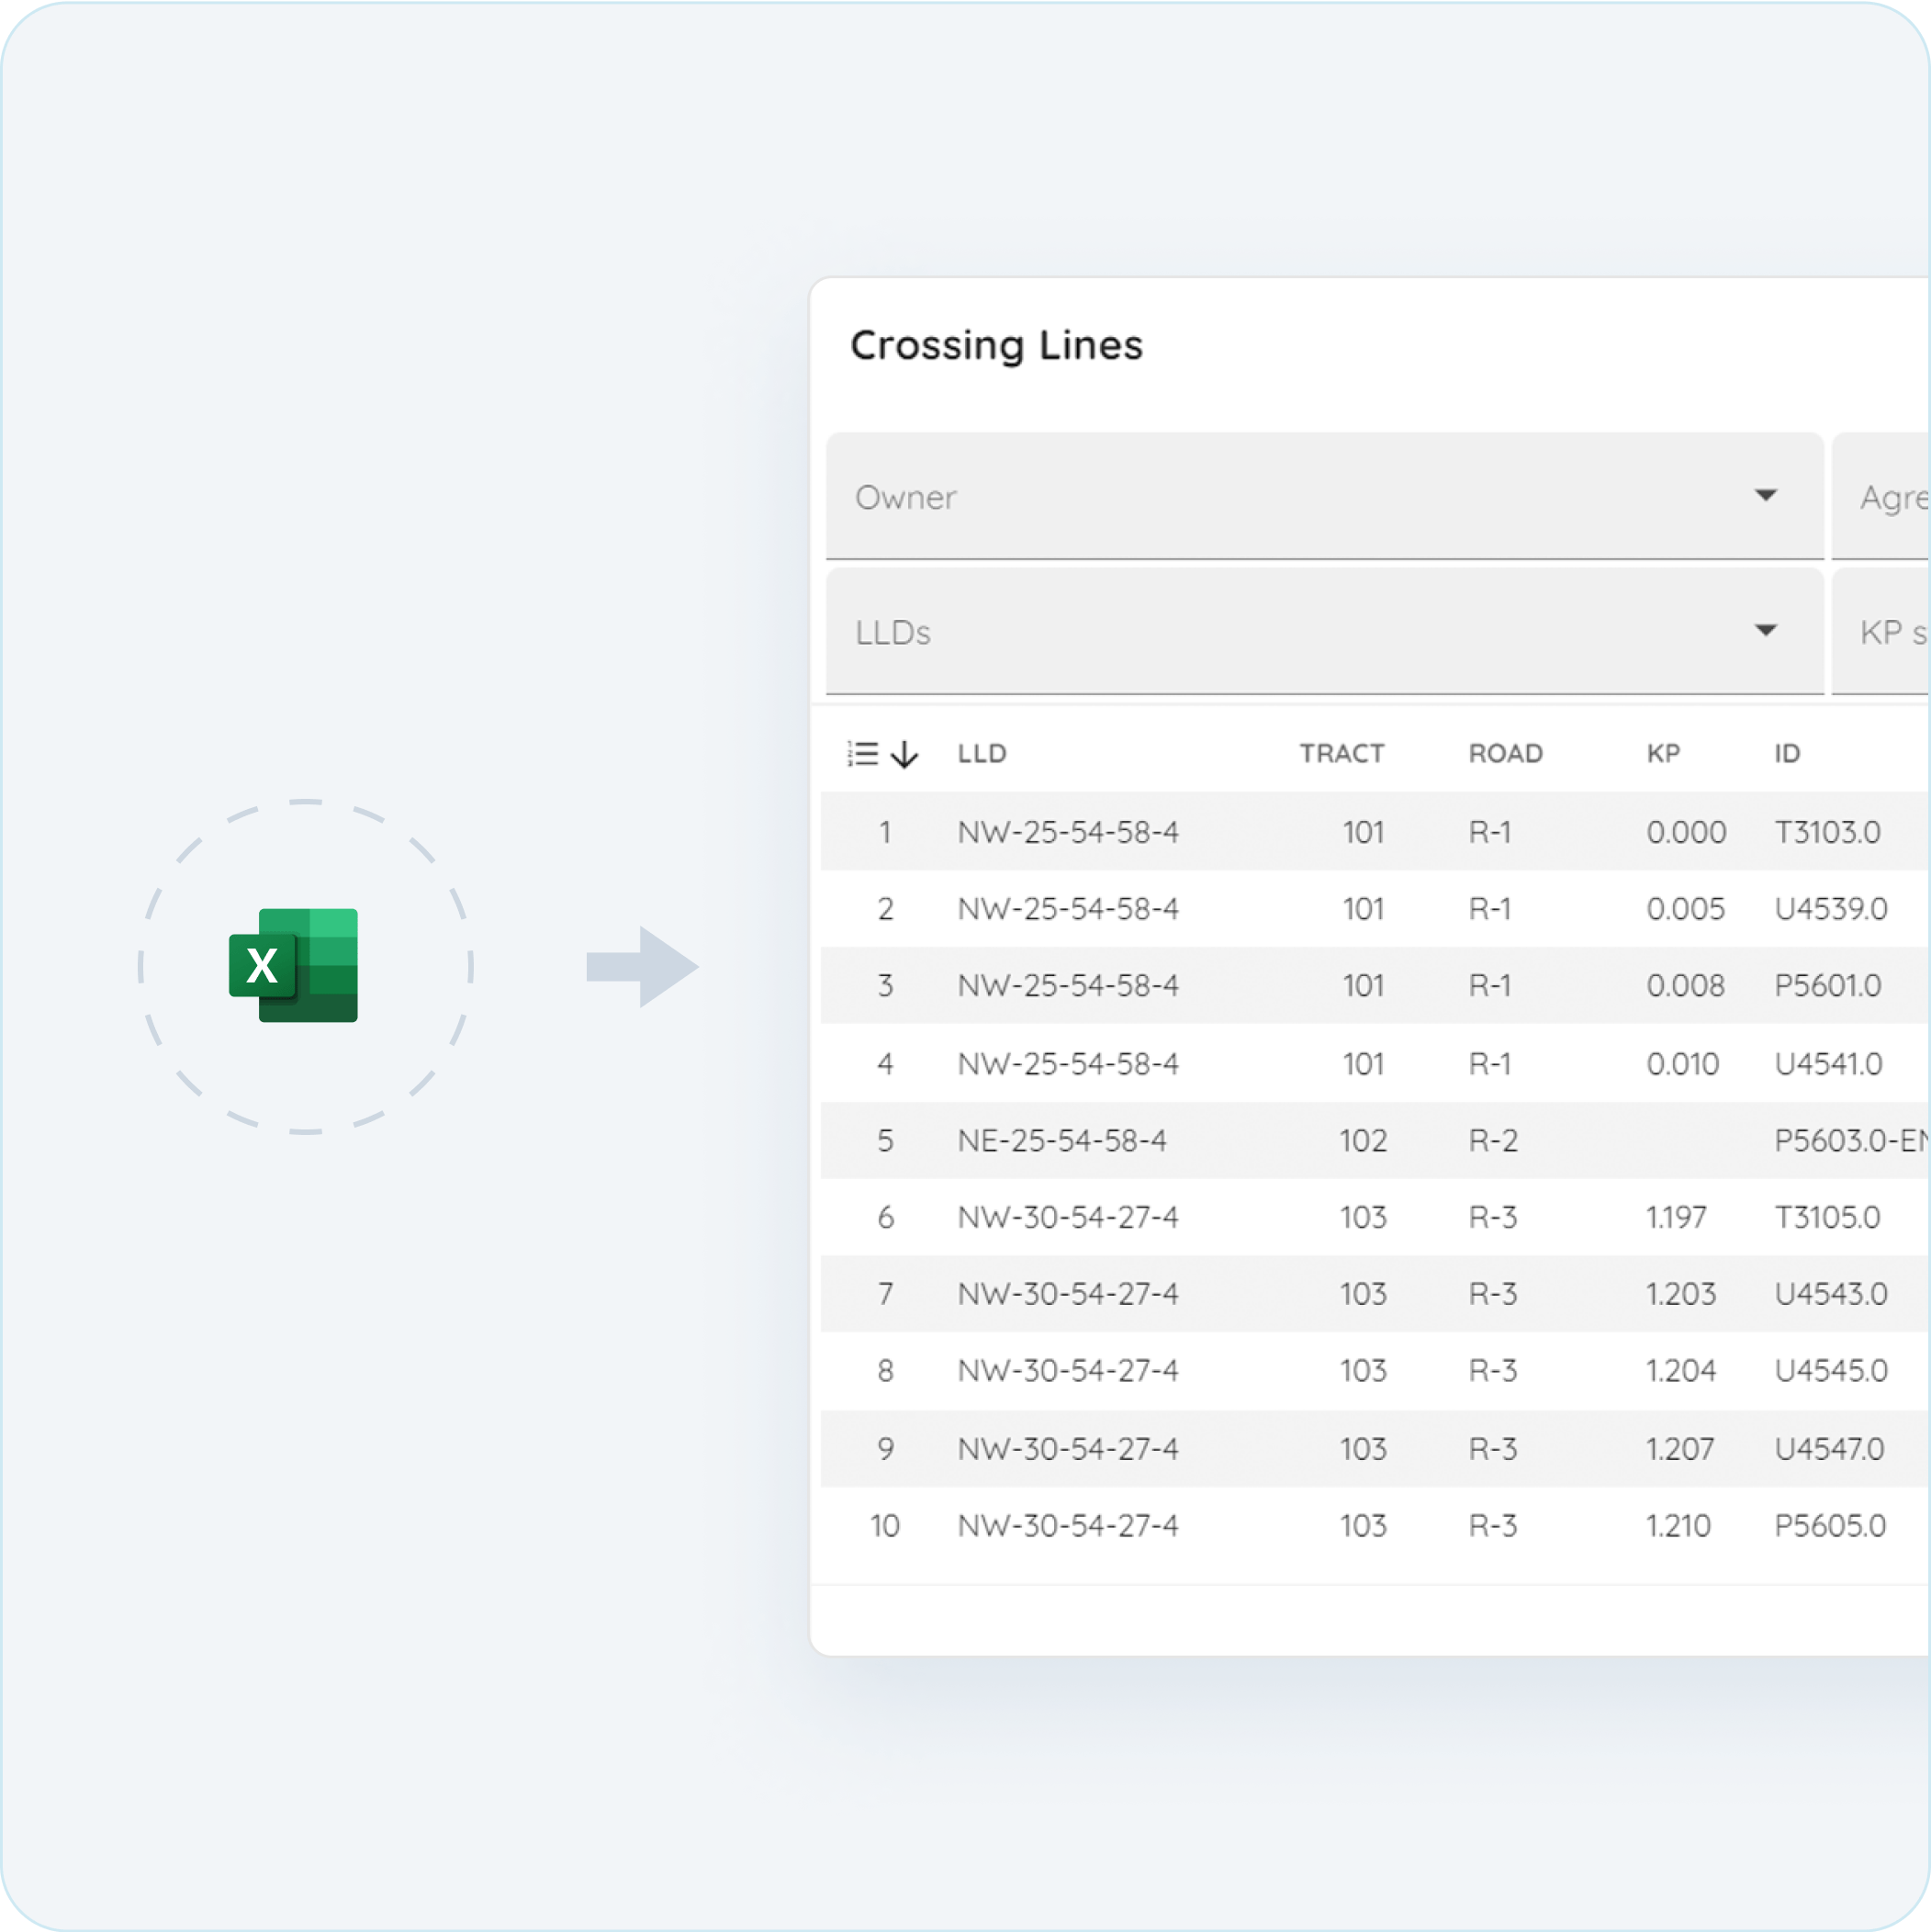Click the numbered list icon in header
Screen dimensions: 1931x1932
862,753
